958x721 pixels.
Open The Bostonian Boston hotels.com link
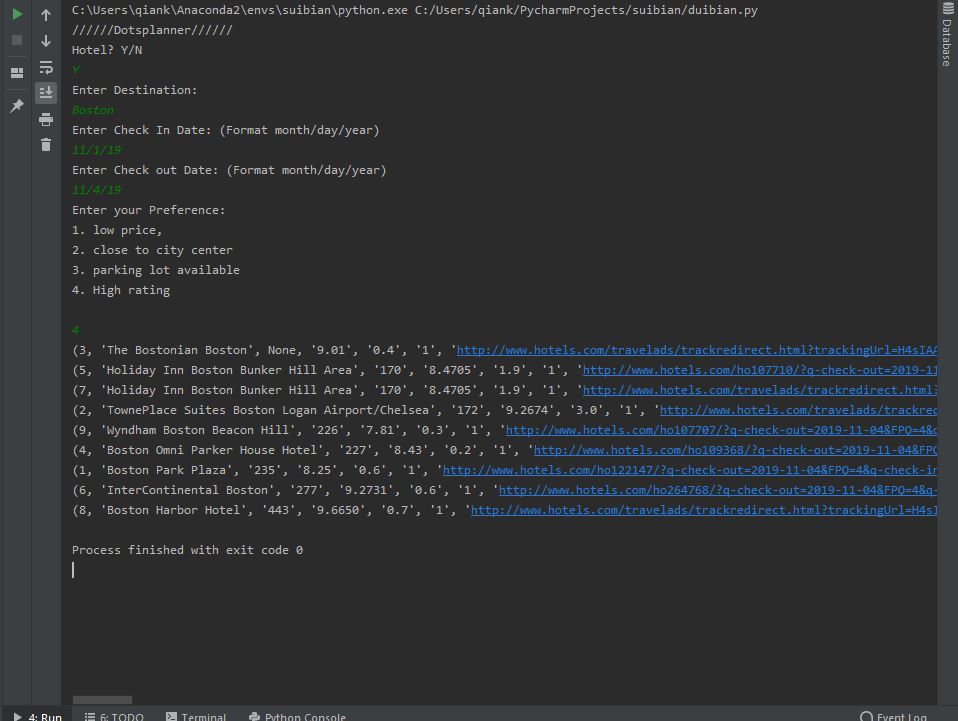697,350
